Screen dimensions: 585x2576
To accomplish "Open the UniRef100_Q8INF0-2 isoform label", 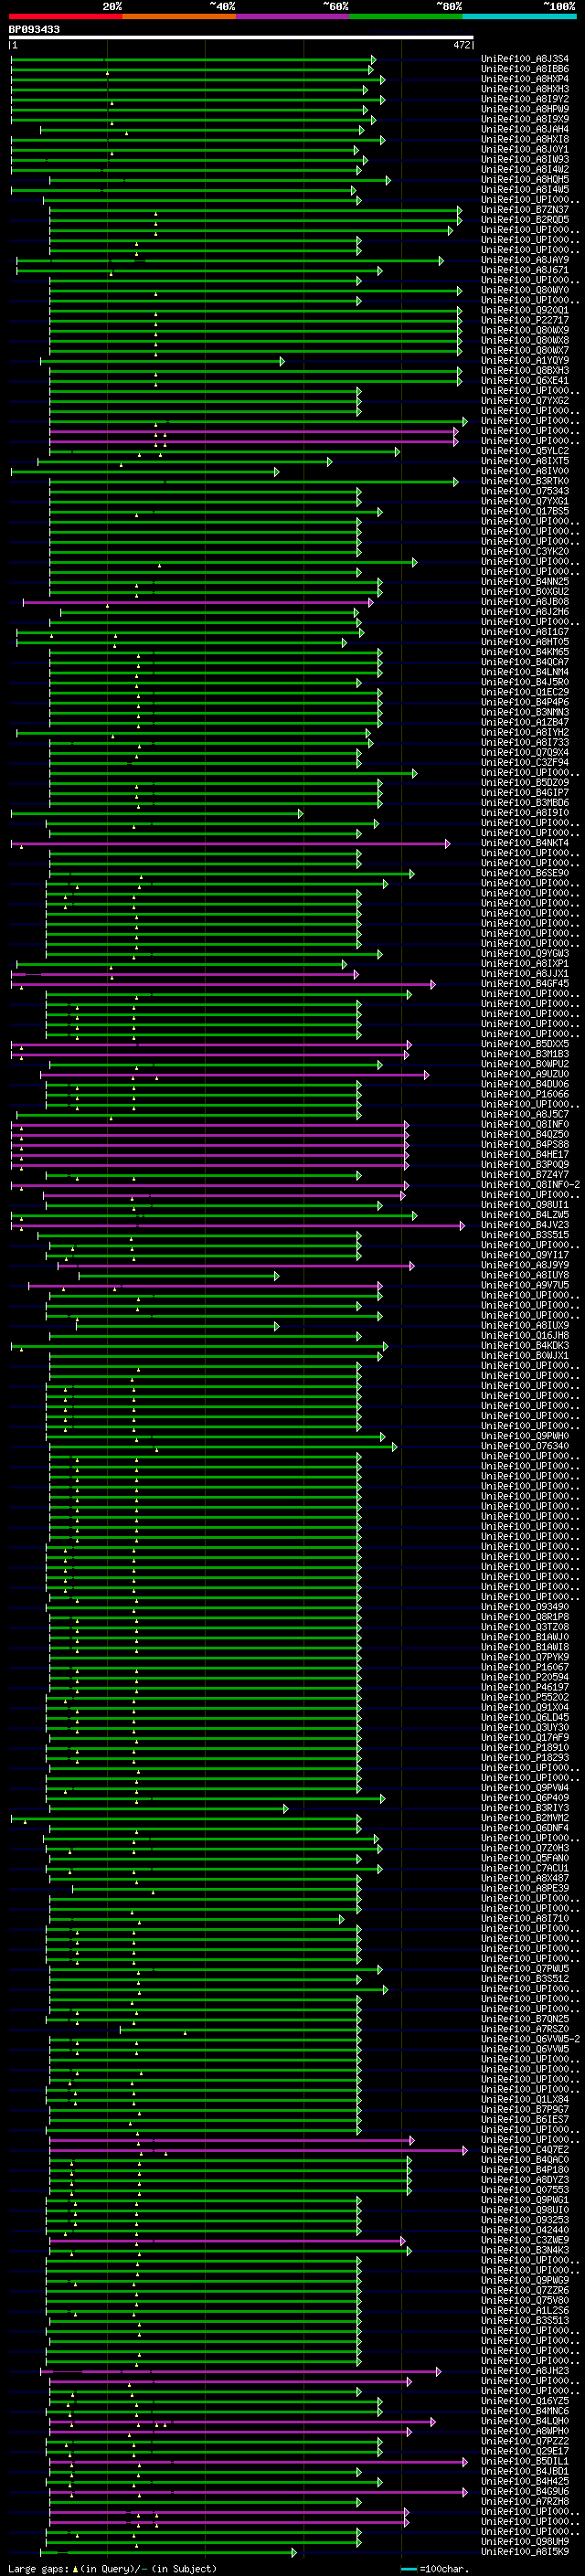I will coord(530,1185).
